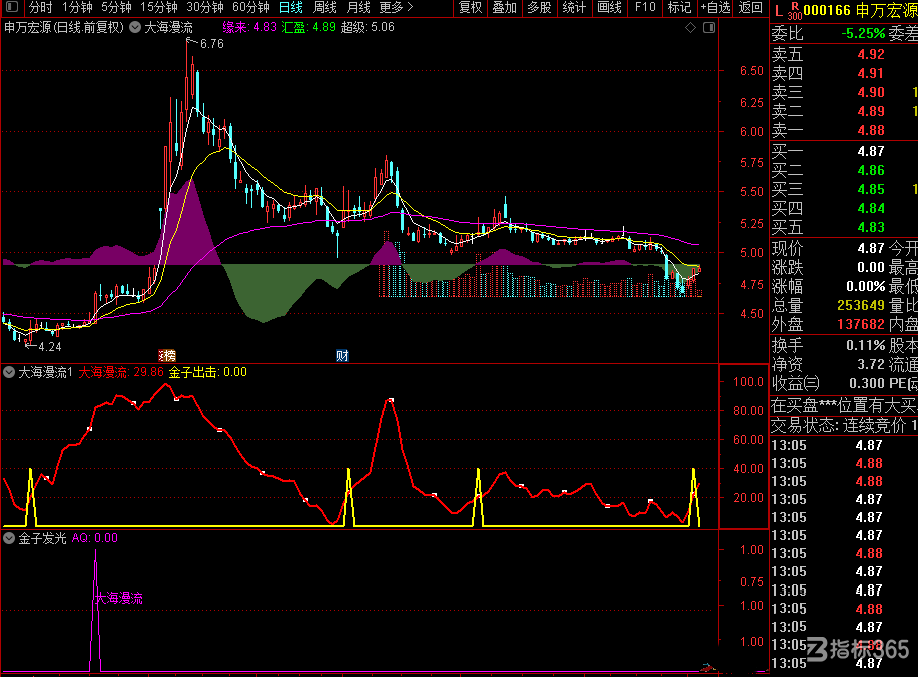Expand the 更多 period options

tap(396, 8)
